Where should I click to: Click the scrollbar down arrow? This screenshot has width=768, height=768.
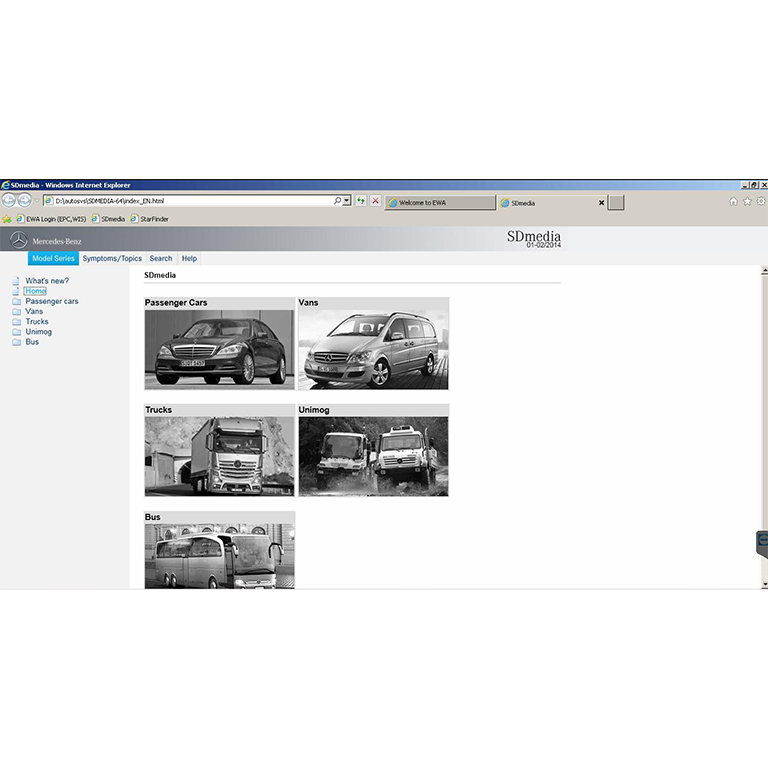click(x=764, y=584)
